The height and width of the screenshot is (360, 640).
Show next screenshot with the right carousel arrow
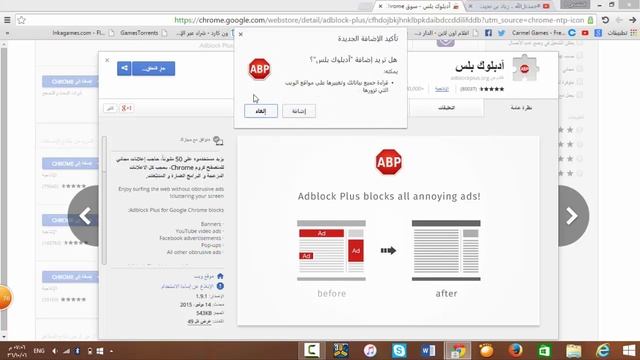(x=572, y=216)
